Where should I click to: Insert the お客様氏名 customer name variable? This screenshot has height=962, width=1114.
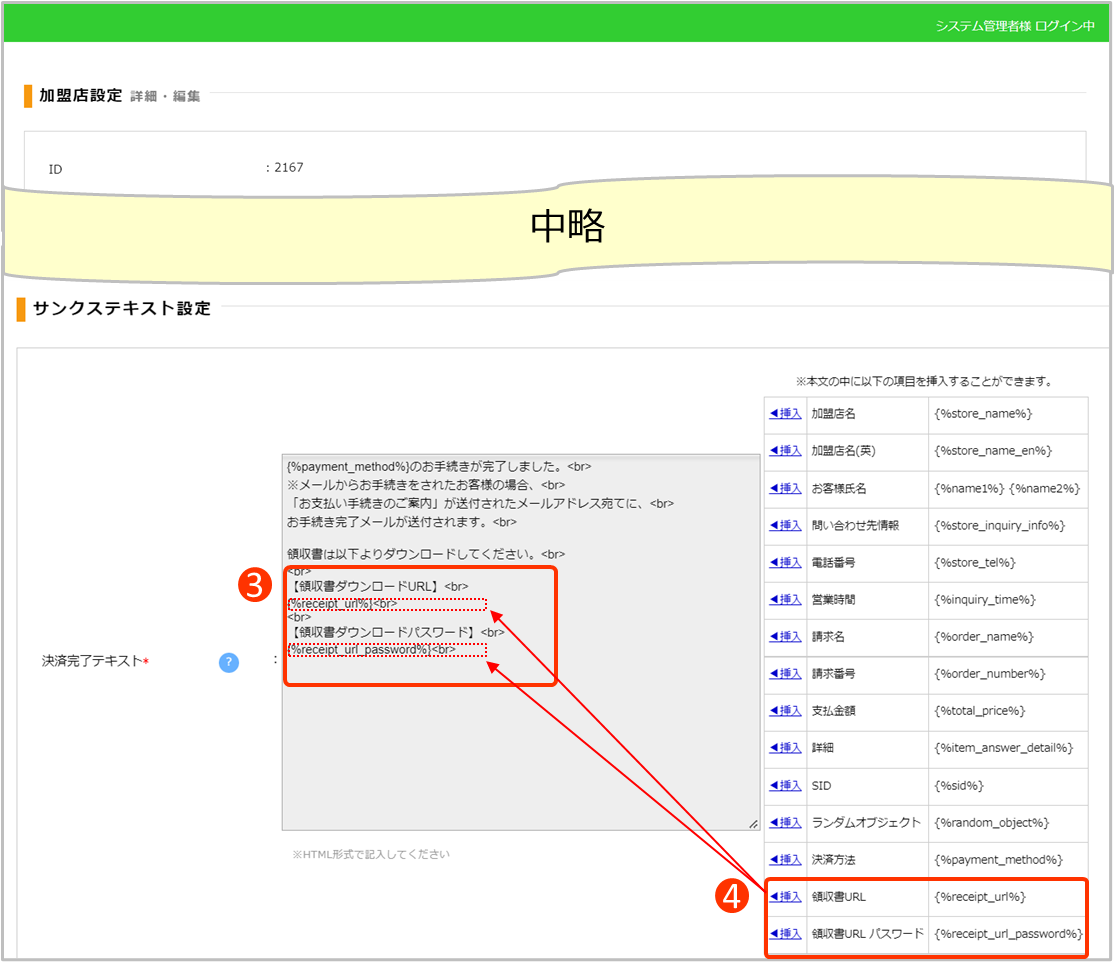click(x=785, y=488)
